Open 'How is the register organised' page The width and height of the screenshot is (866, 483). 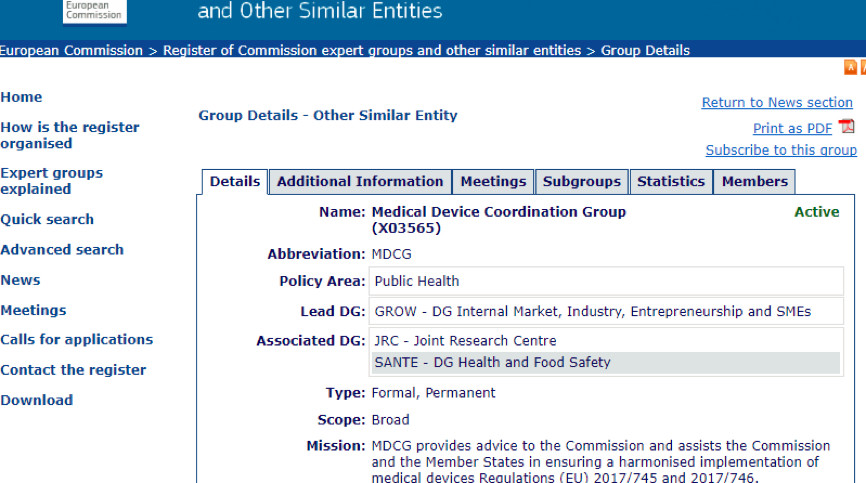[70, 135]
